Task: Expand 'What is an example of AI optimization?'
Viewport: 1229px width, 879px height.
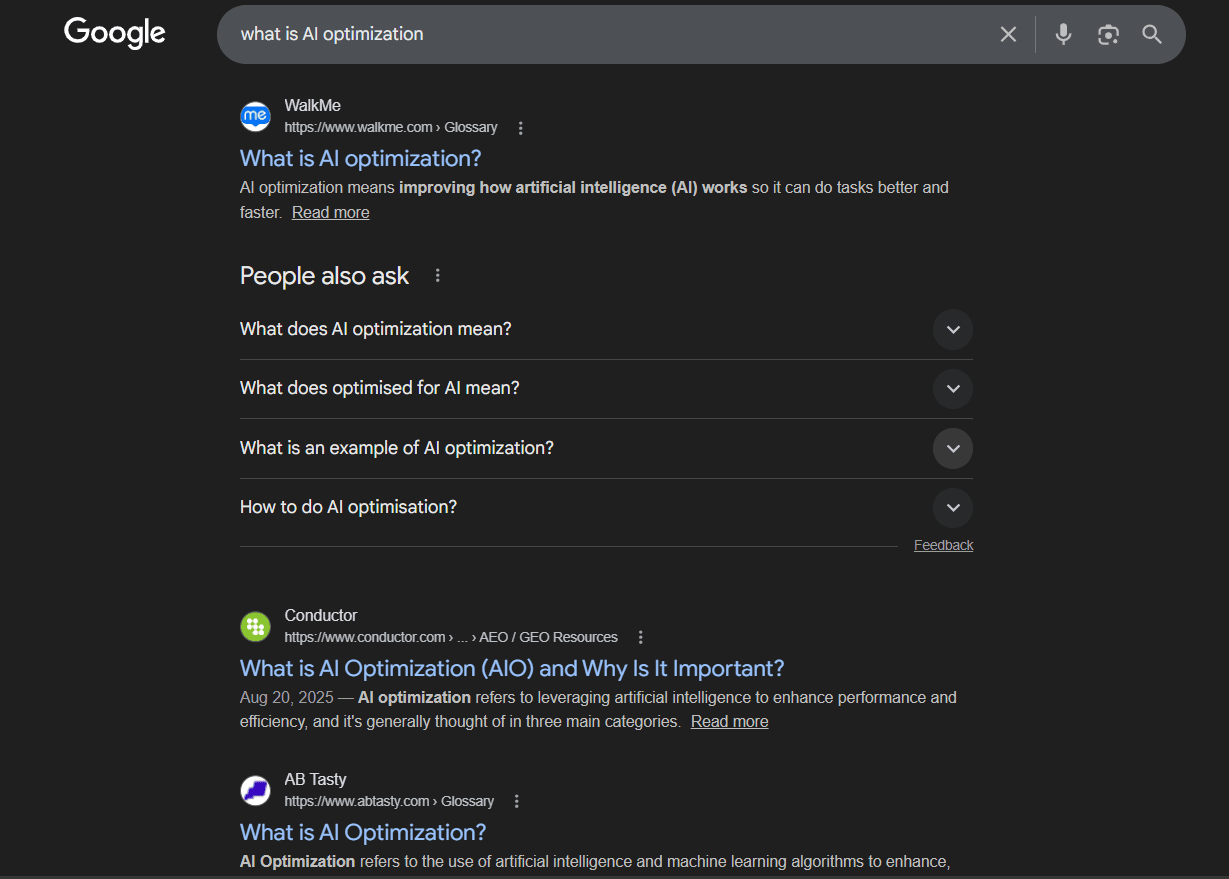Action: pos(952,448)
